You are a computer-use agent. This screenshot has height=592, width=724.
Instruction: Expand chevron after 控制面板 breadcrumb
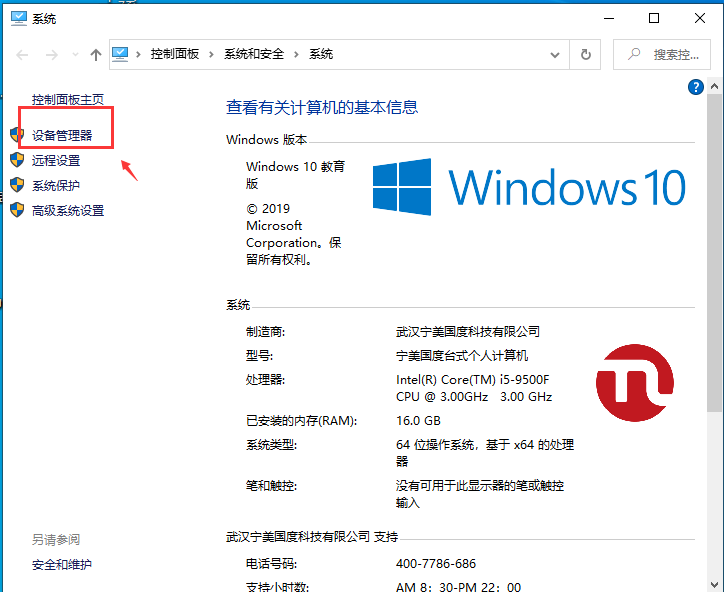pos(211,54)
